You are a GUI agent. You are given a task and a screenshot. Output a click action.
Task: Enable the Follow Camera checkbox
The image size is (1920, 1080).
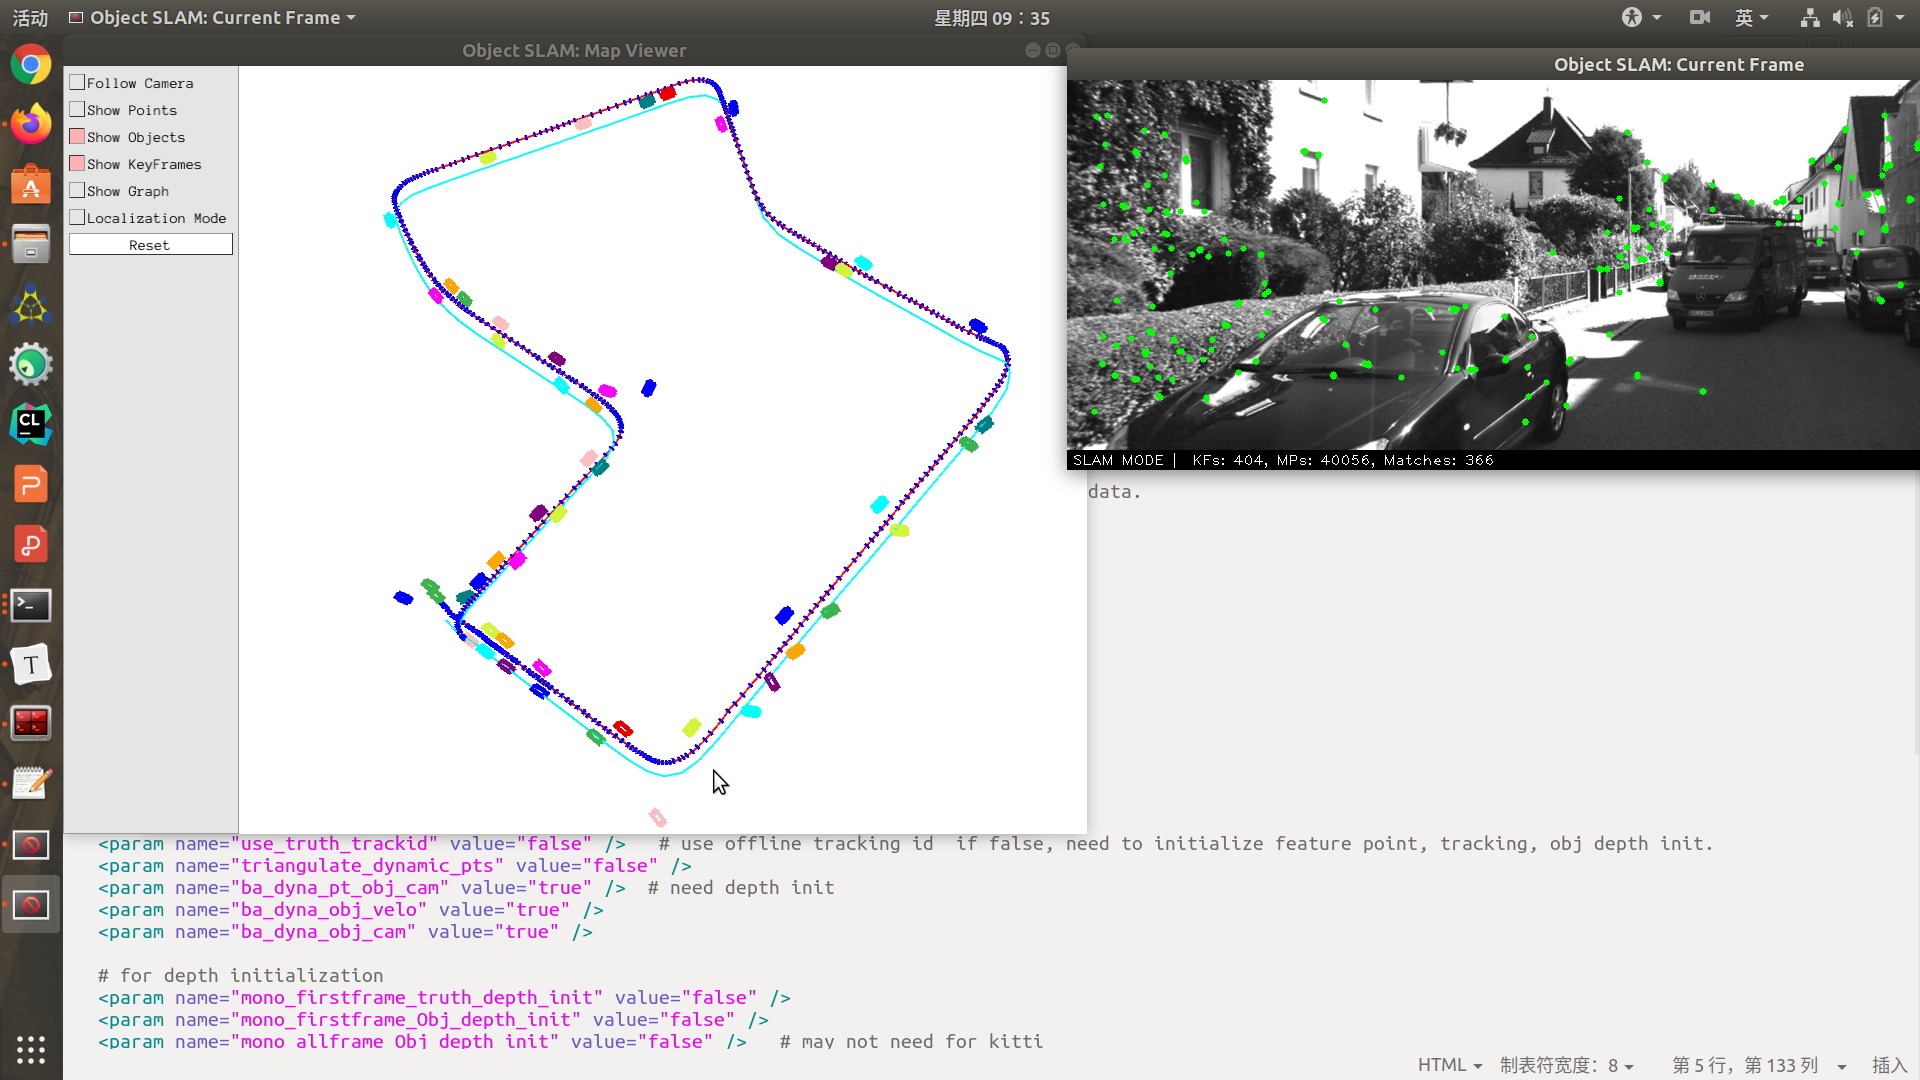pyautogui.click(x=77, y=83)
